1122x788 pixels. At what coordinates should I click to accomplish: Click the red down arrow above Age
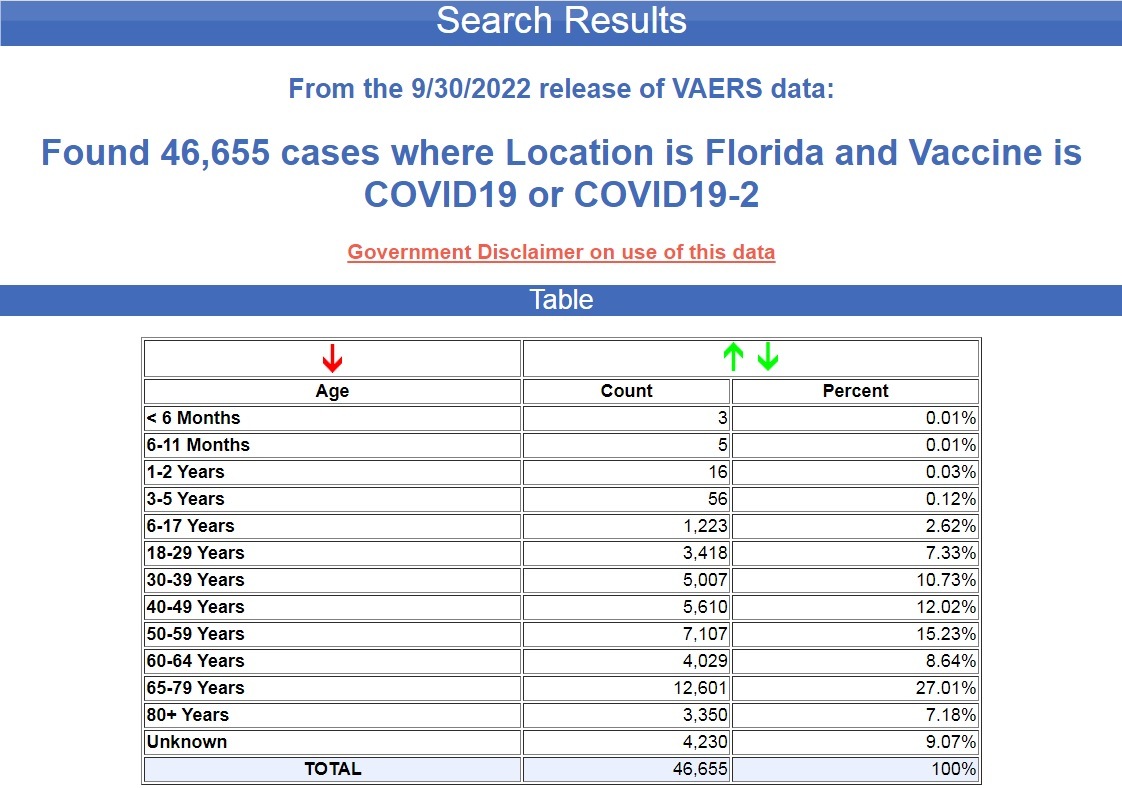(332, 357)
